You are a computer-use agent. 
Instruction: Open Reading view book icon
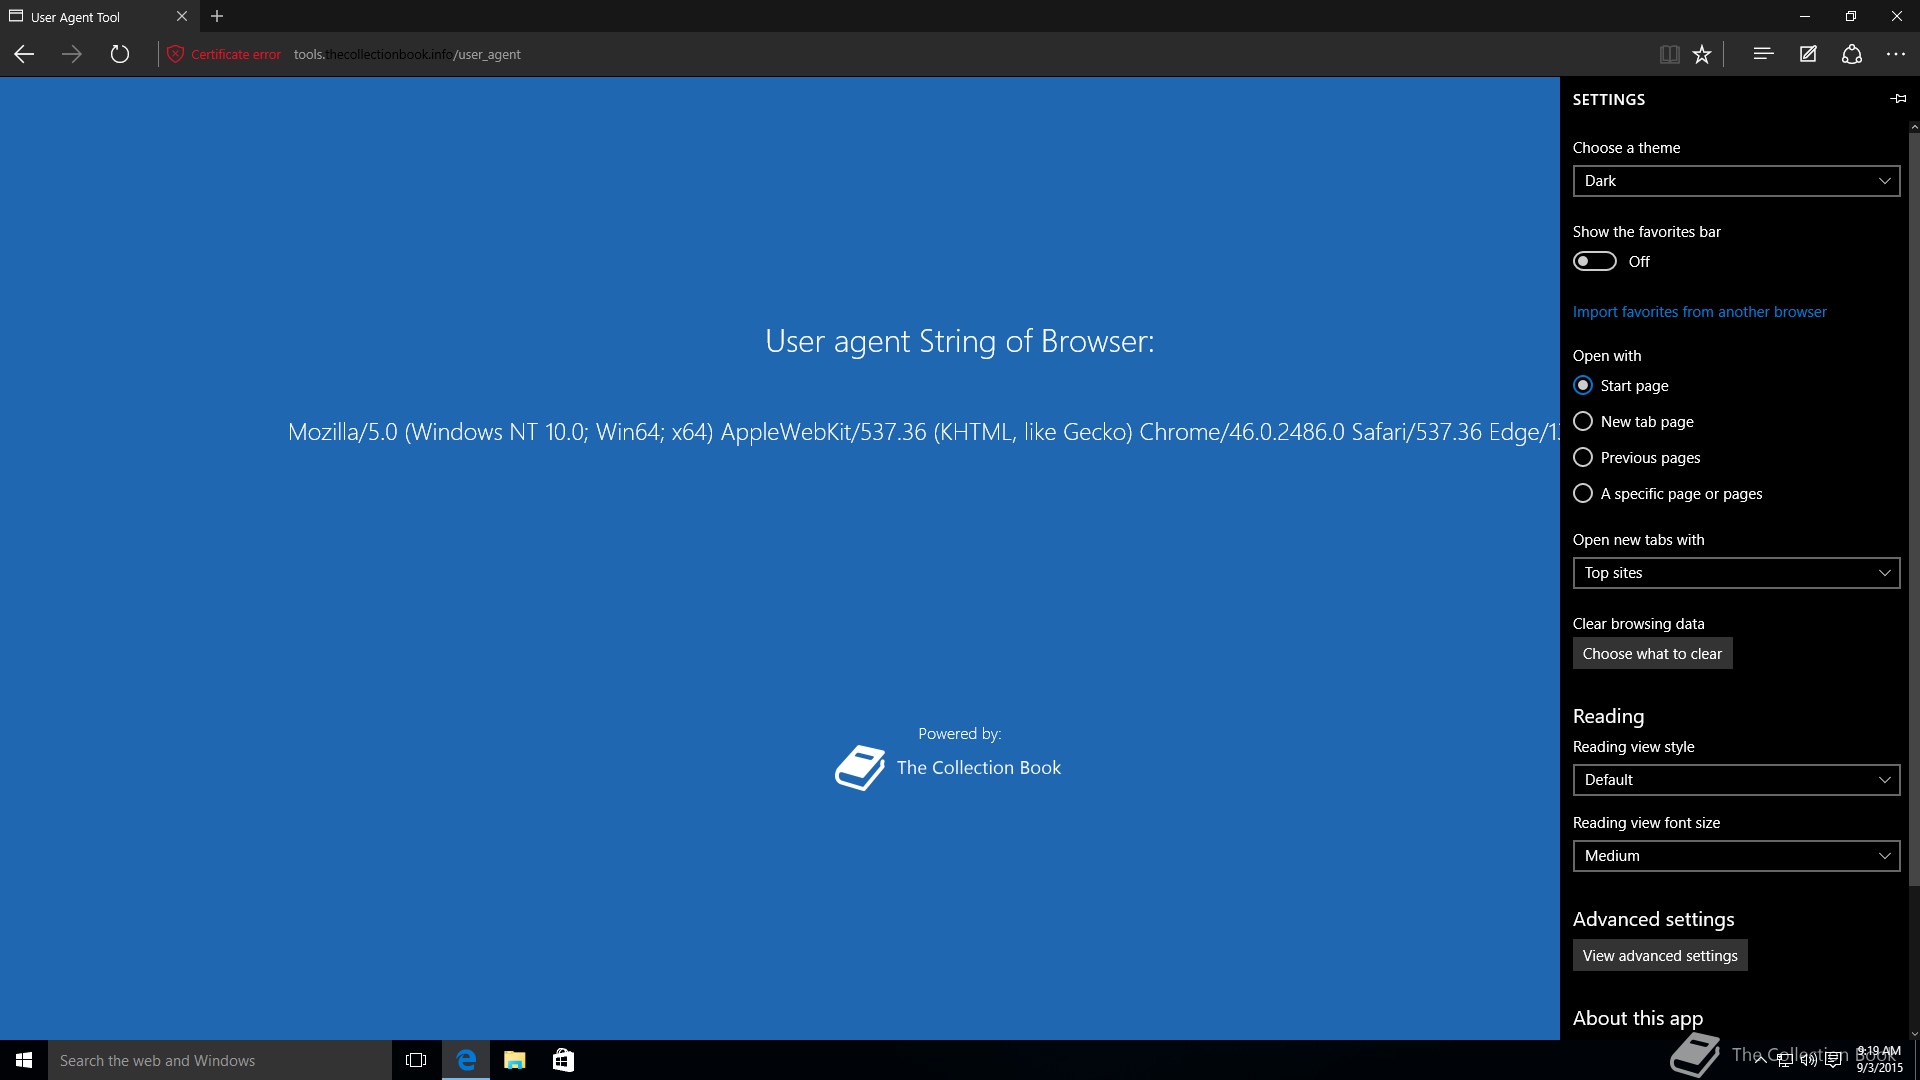pyautogui.click(x=1669, y=54)
